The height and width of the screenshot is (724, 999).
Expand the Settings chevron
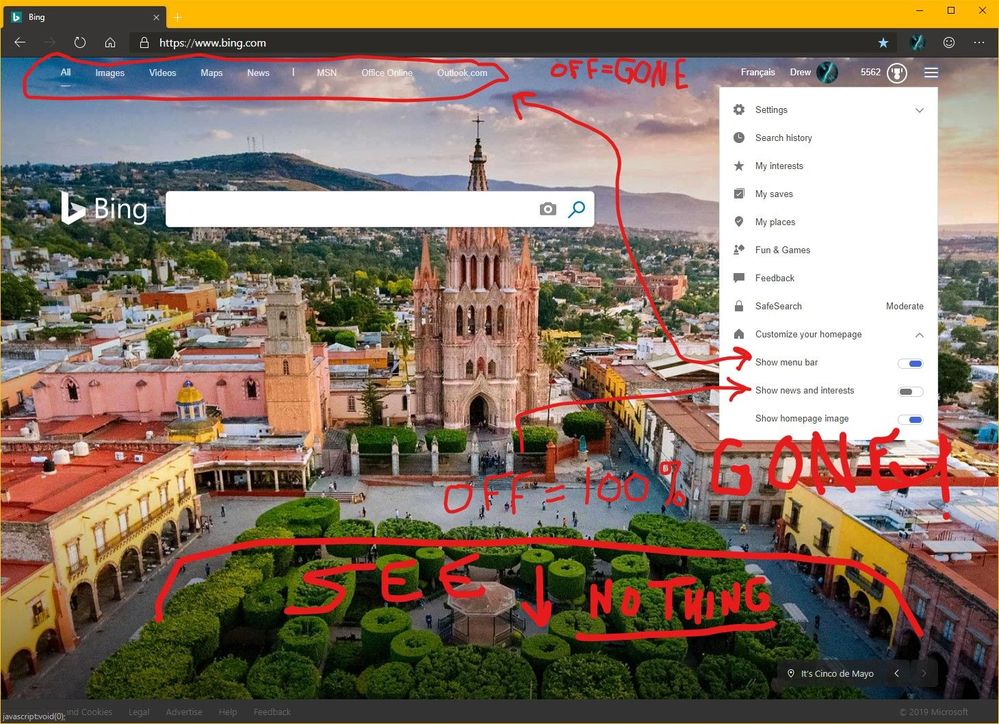[919, 110]
